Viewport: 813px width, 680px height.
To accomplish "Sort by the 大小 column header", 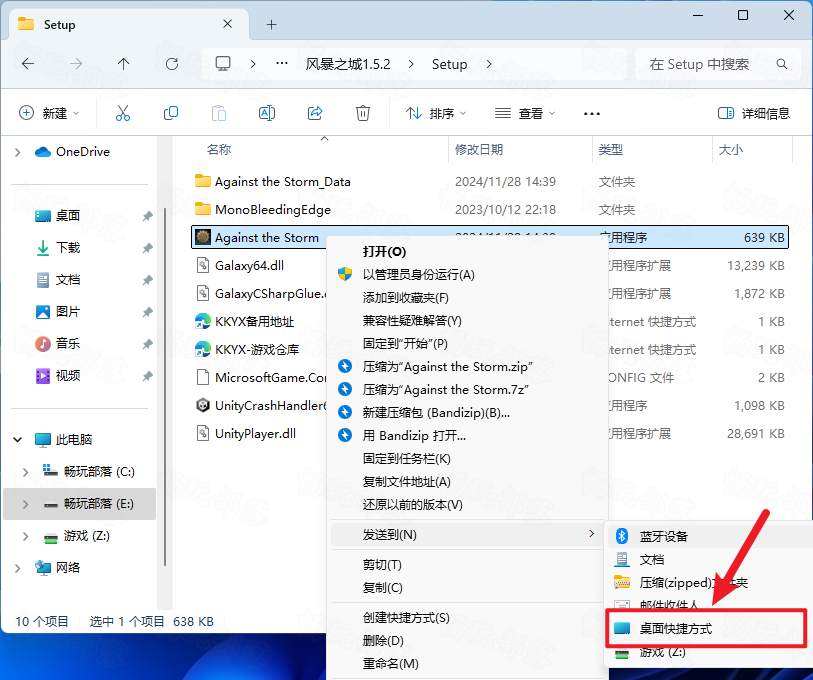I will [731, 150].
